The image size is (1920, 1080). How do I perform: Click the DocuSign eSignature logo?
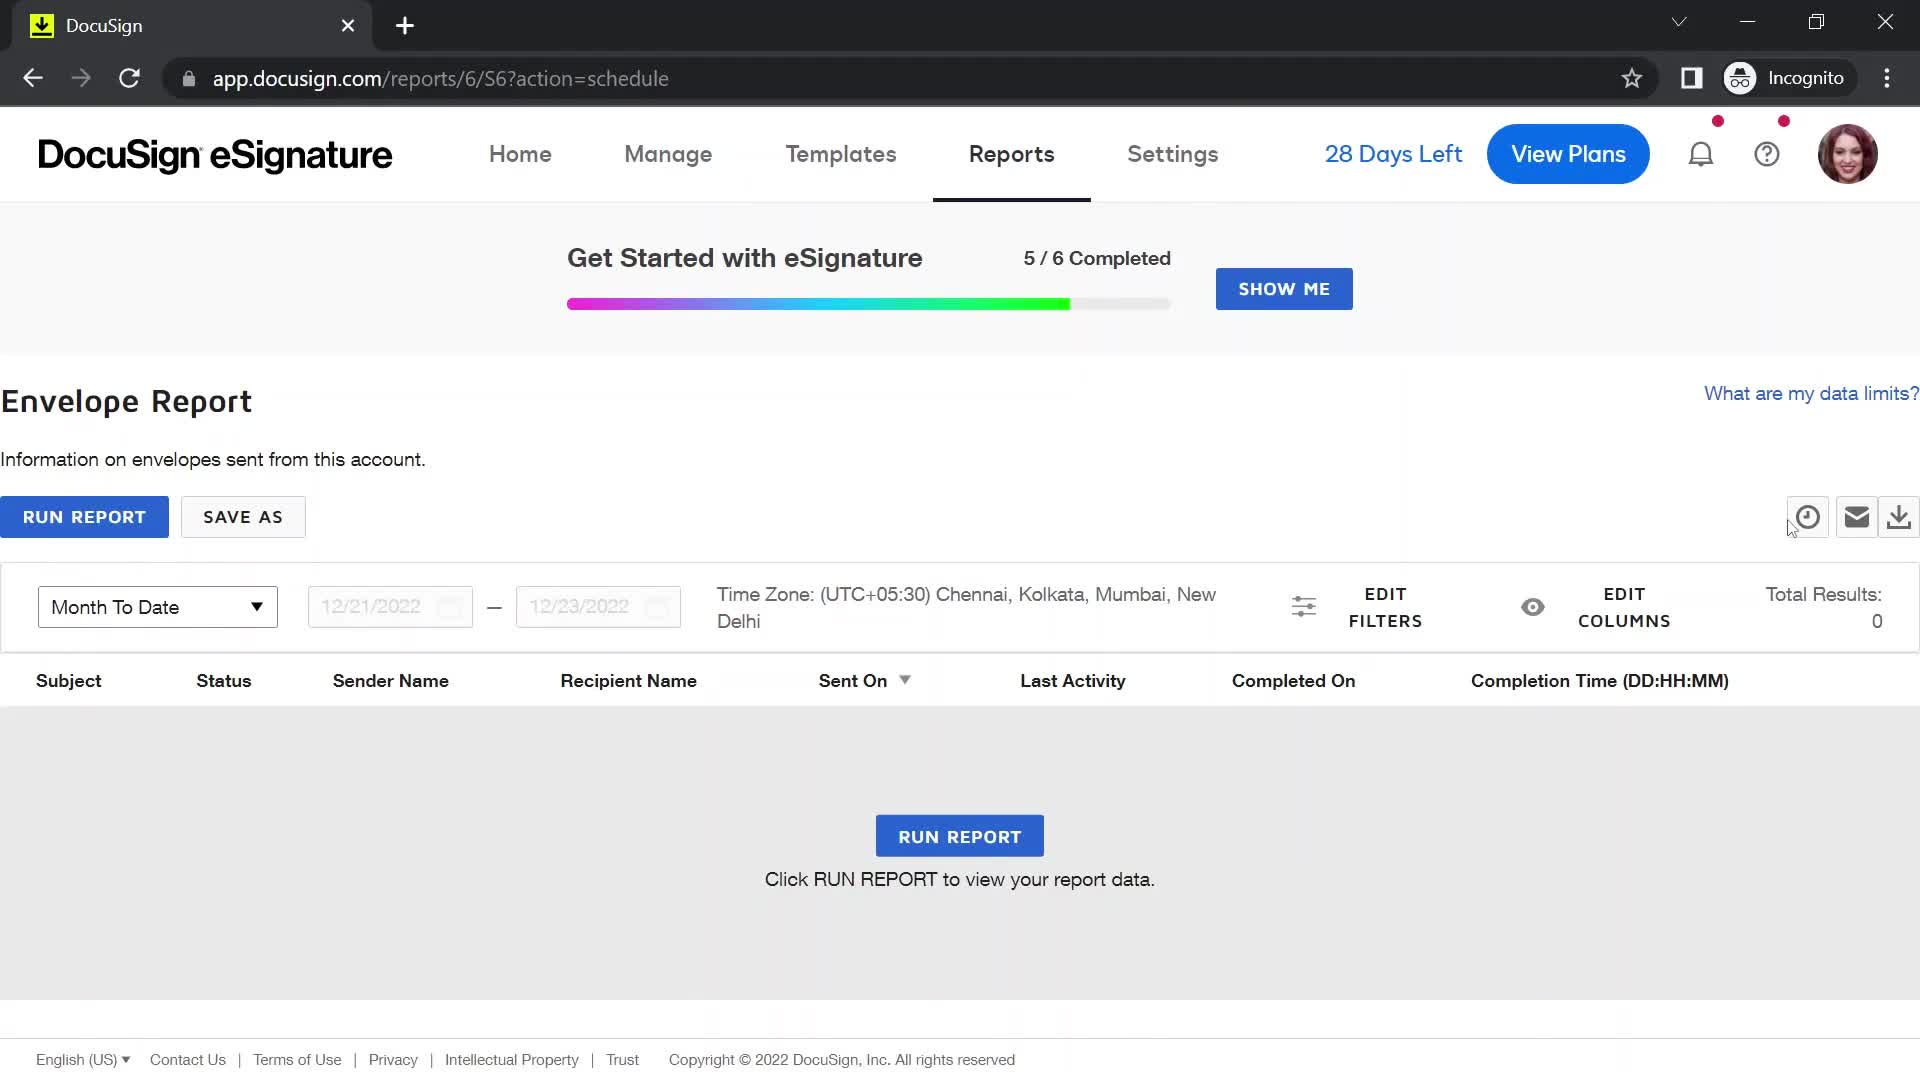click(x=215, y=154)
